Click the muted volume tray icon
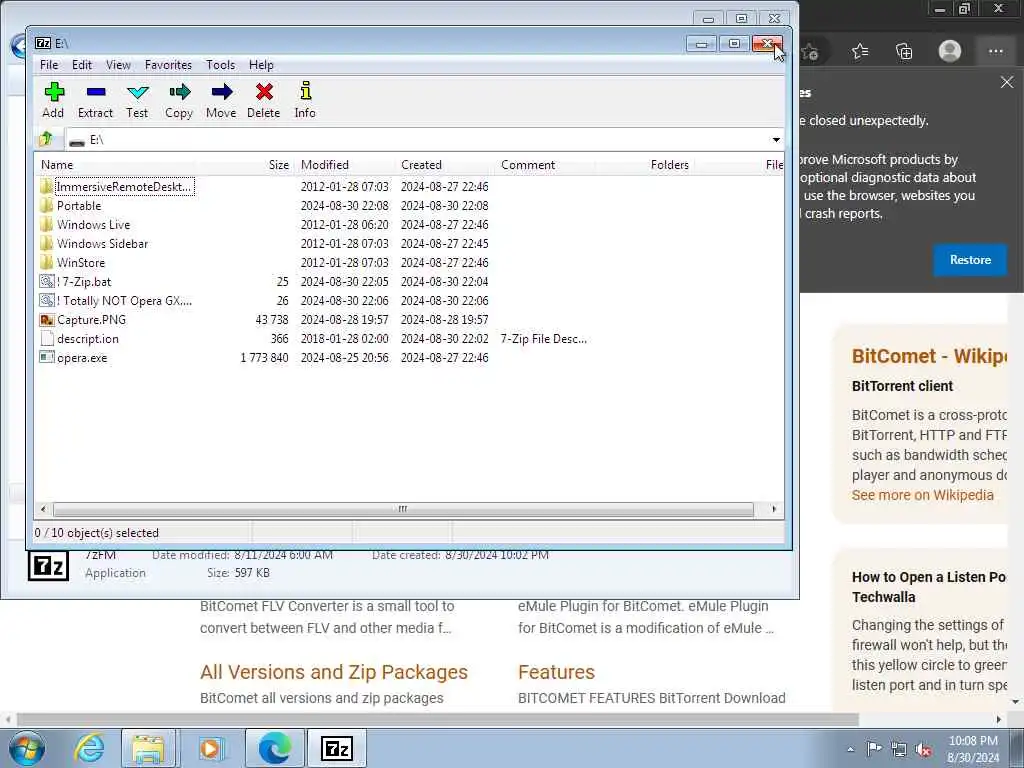This screenshot has width=1024, height=768. [923, 750]
